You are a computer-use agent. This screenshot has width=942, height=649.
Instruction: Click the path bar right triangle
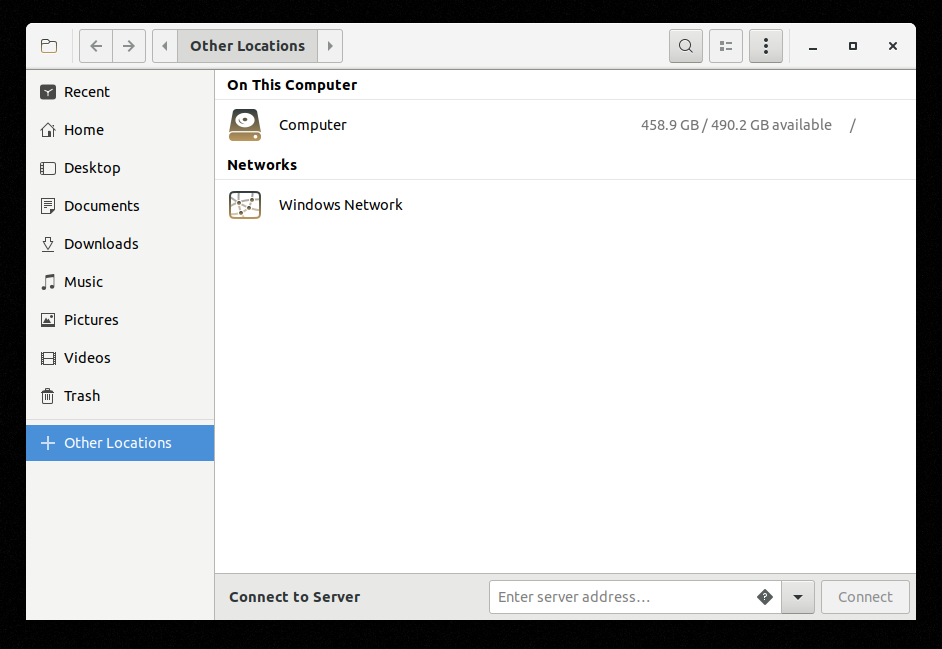pyautogui.click(x=330, y=46)
